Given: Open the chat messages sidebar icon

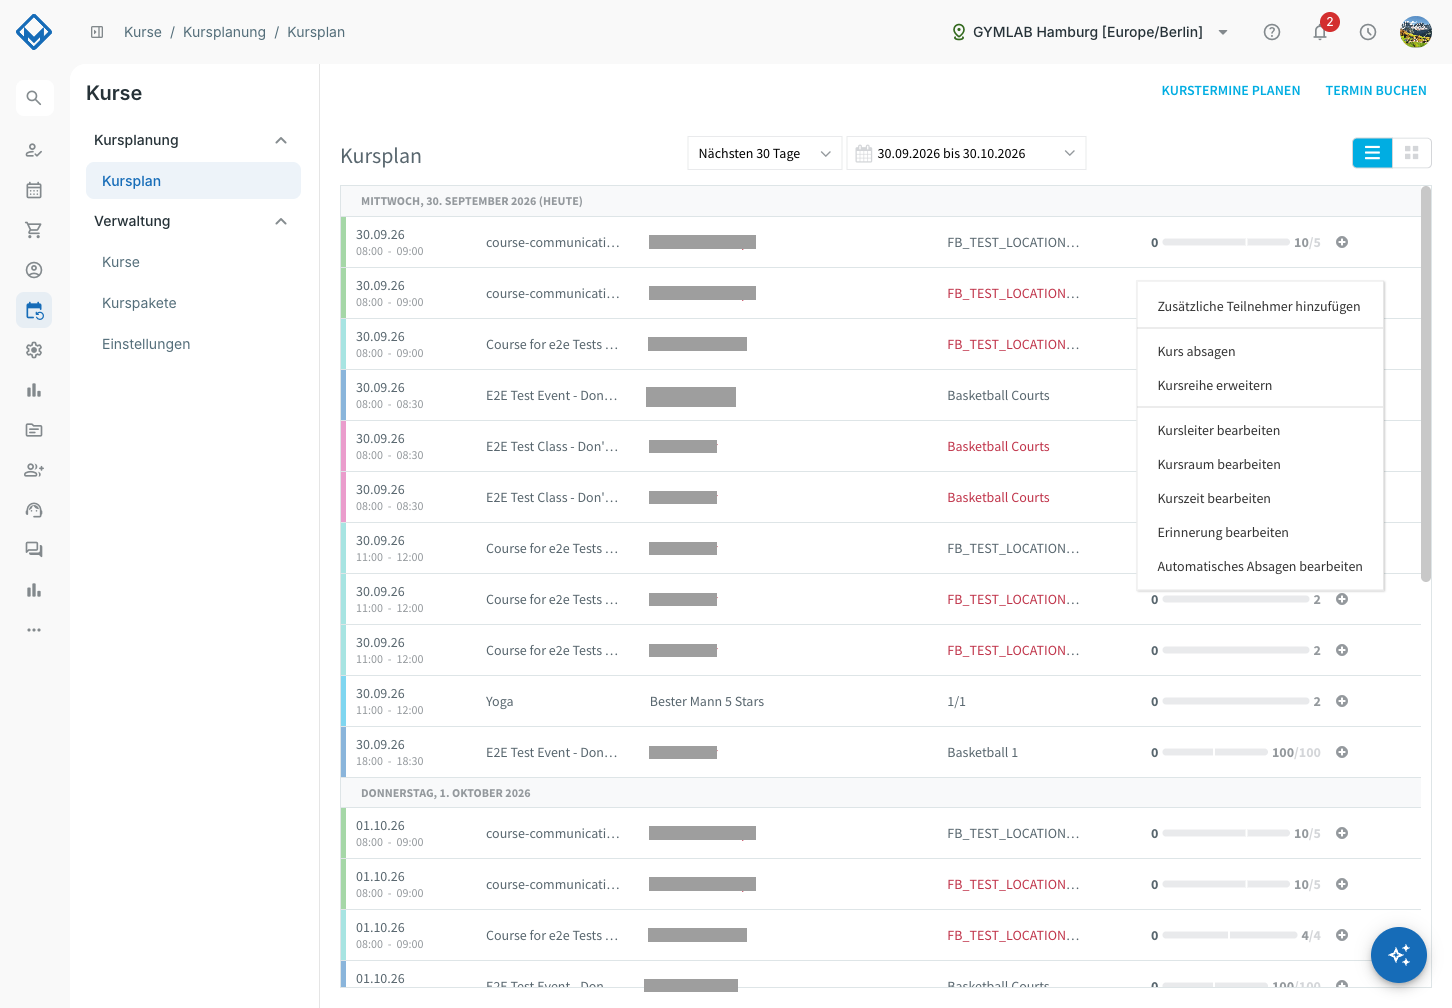Looking at the screenshot, I should coord(34,550).
